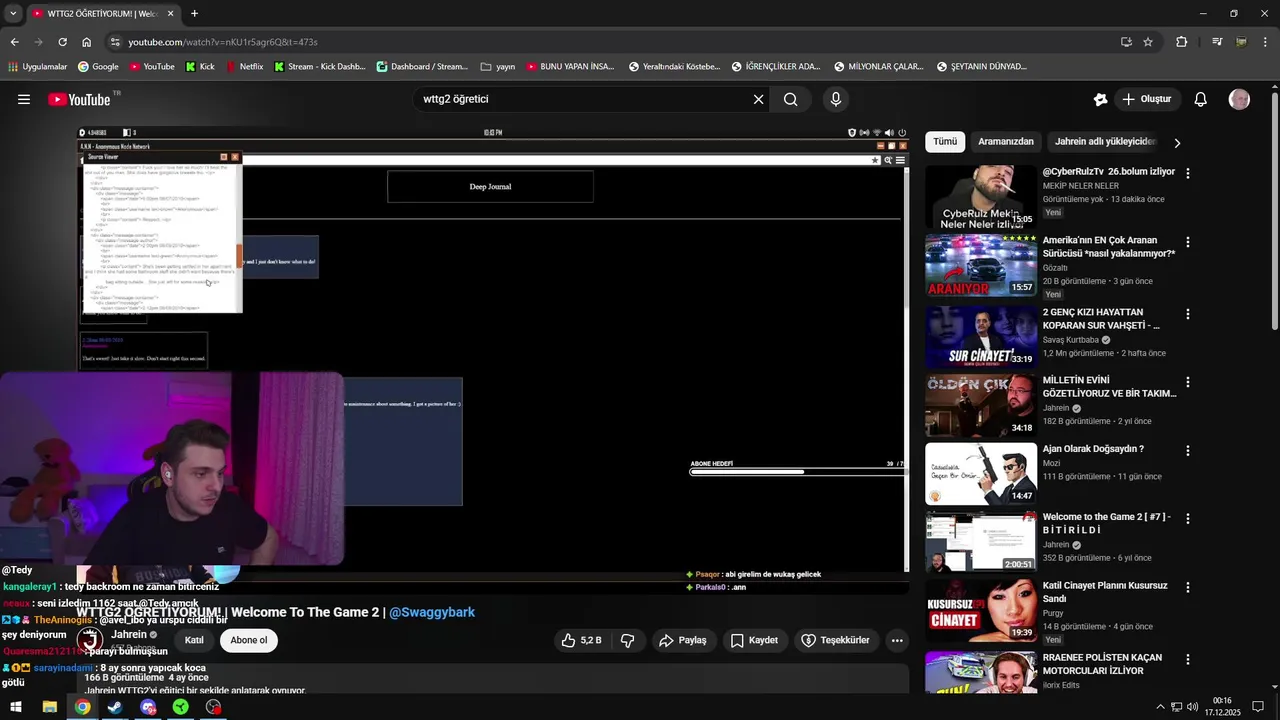Click the Oluştur create button
This screenshot has width=1280, height=720.
[x=1146, y=99]
